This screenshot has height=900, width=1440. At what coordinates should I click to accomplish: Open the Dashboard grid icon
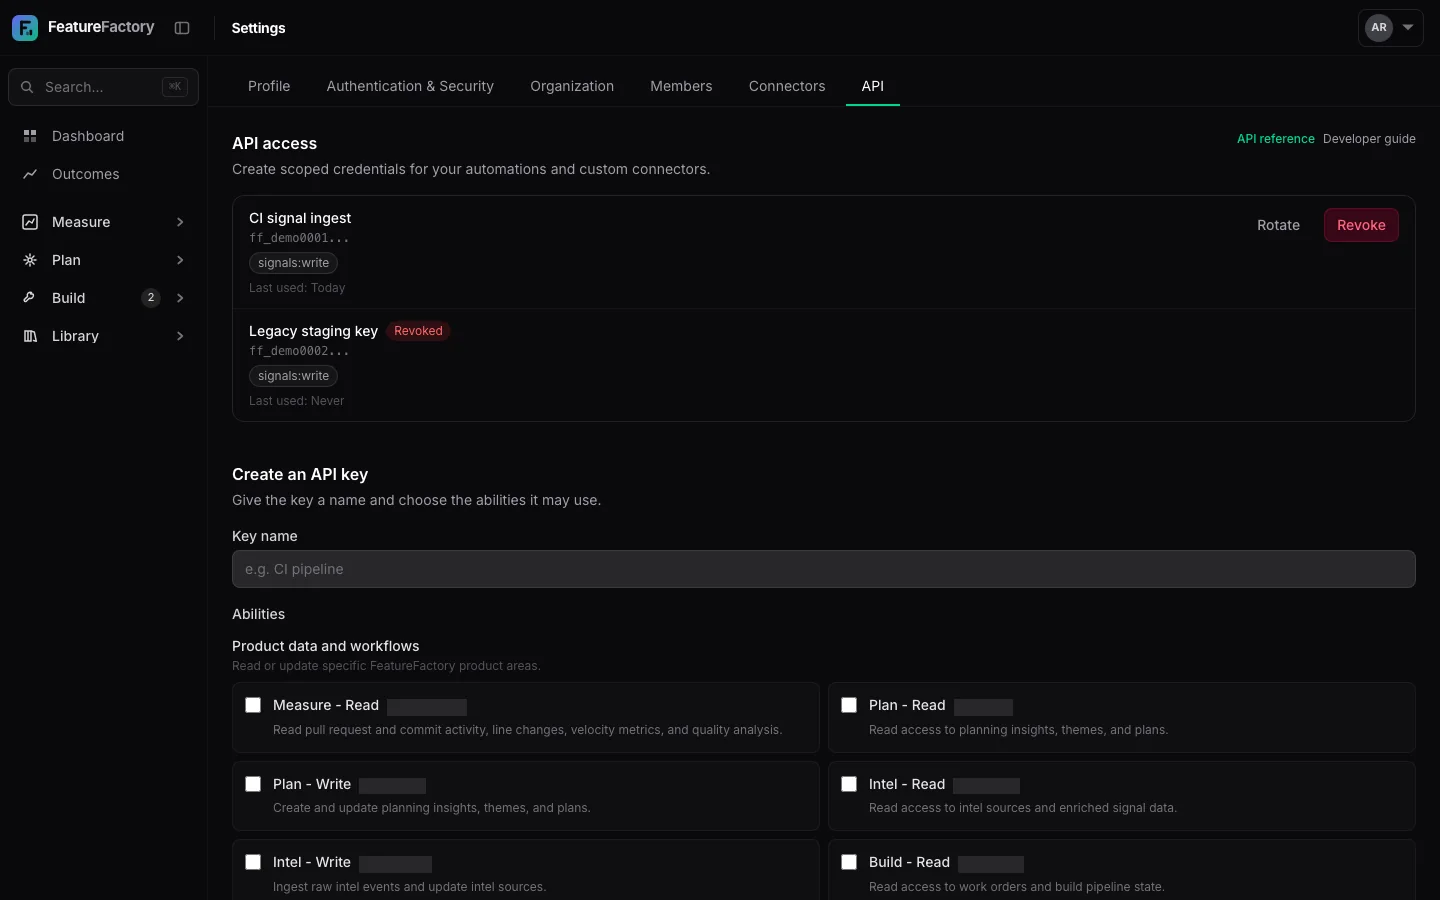click(x=30, y=136)
